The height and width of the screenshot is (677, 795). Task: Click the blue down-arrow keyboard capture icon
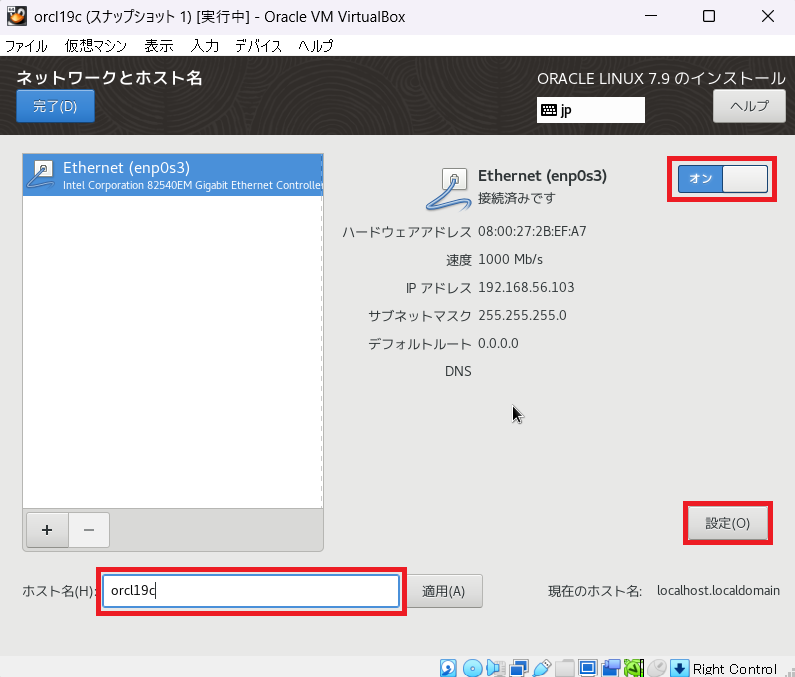[680, 668]
